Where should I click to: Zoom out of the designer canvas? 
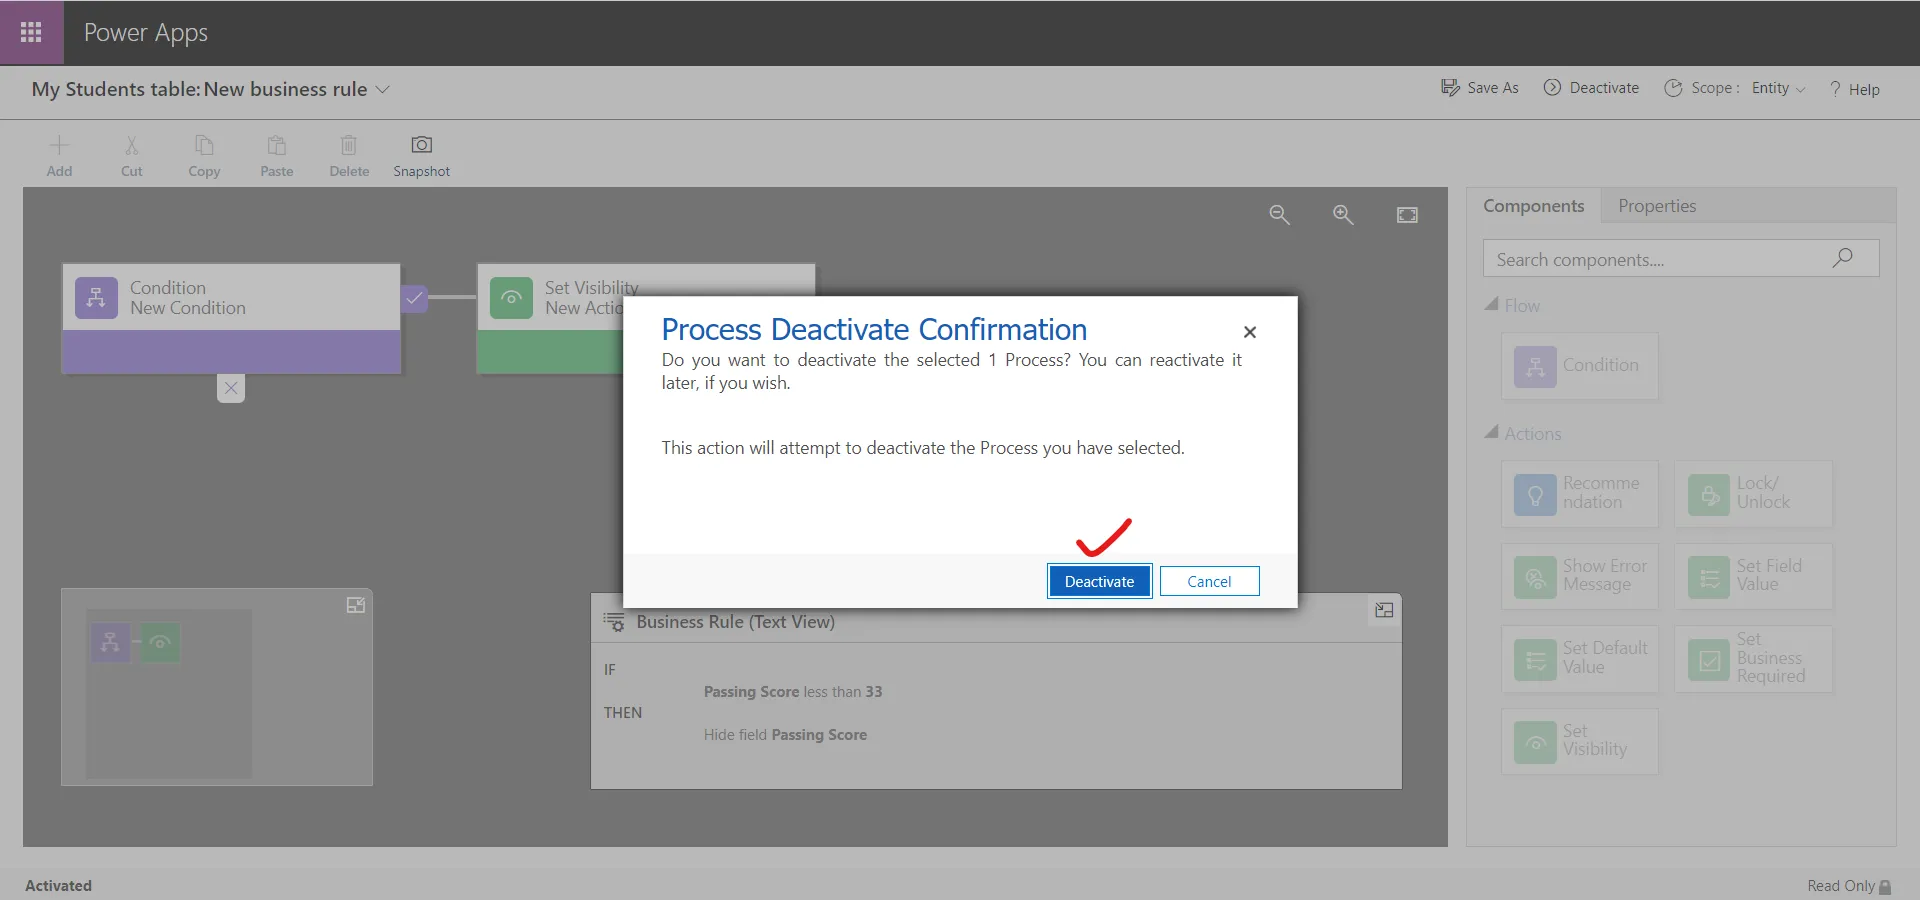tap(1279, 215)
